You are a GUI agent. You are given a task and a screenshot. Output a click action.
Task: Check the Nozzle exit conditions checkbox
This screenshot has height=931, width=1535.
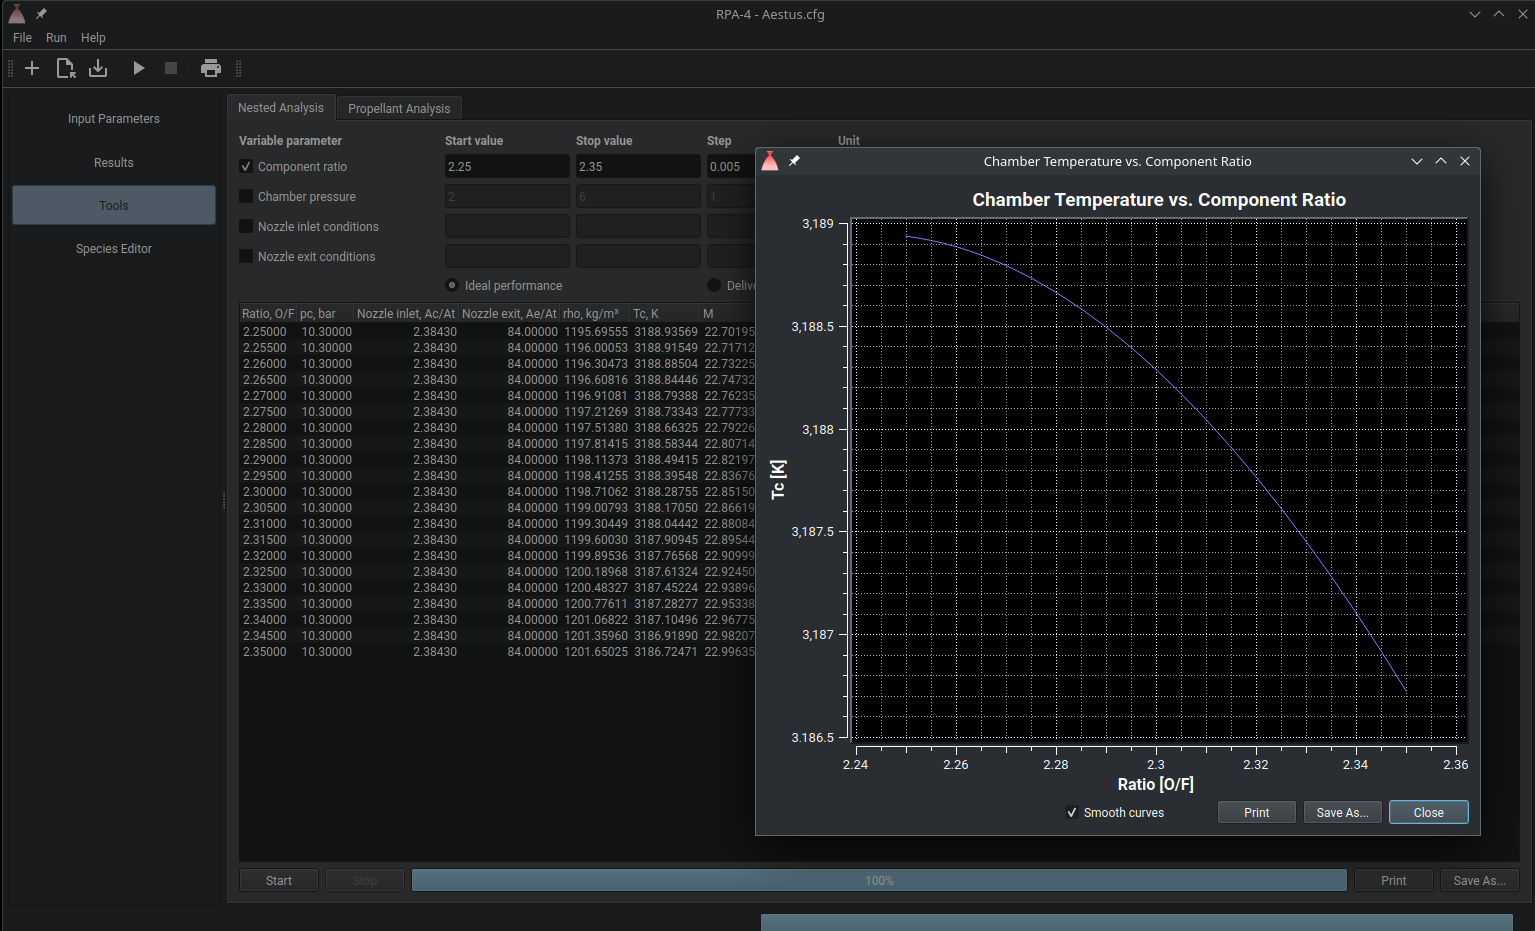click(246, 257)
